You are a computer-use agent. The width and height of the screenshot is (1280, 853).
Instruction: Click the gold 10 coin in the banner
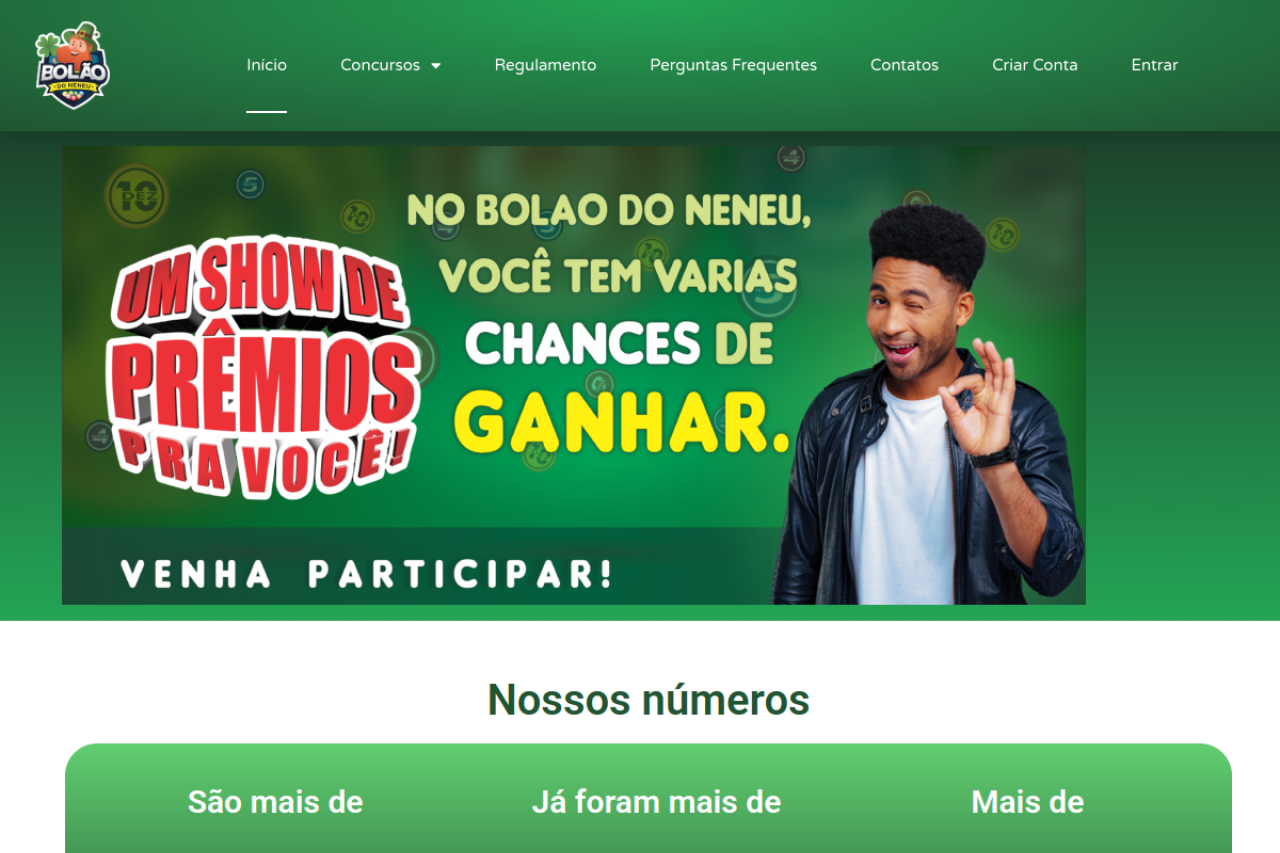point(135,196)
